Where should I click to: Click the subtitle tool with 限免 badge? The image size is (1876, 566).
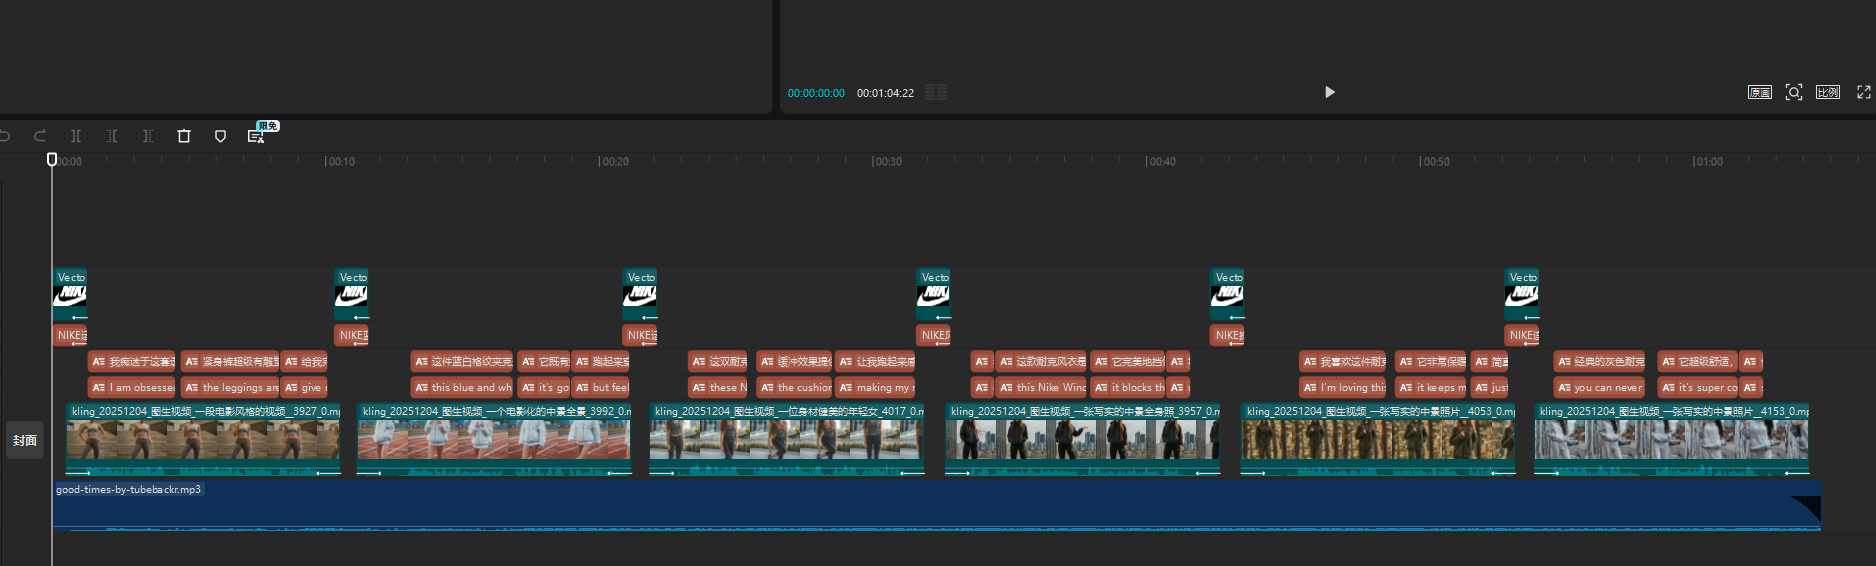(256, 136)
